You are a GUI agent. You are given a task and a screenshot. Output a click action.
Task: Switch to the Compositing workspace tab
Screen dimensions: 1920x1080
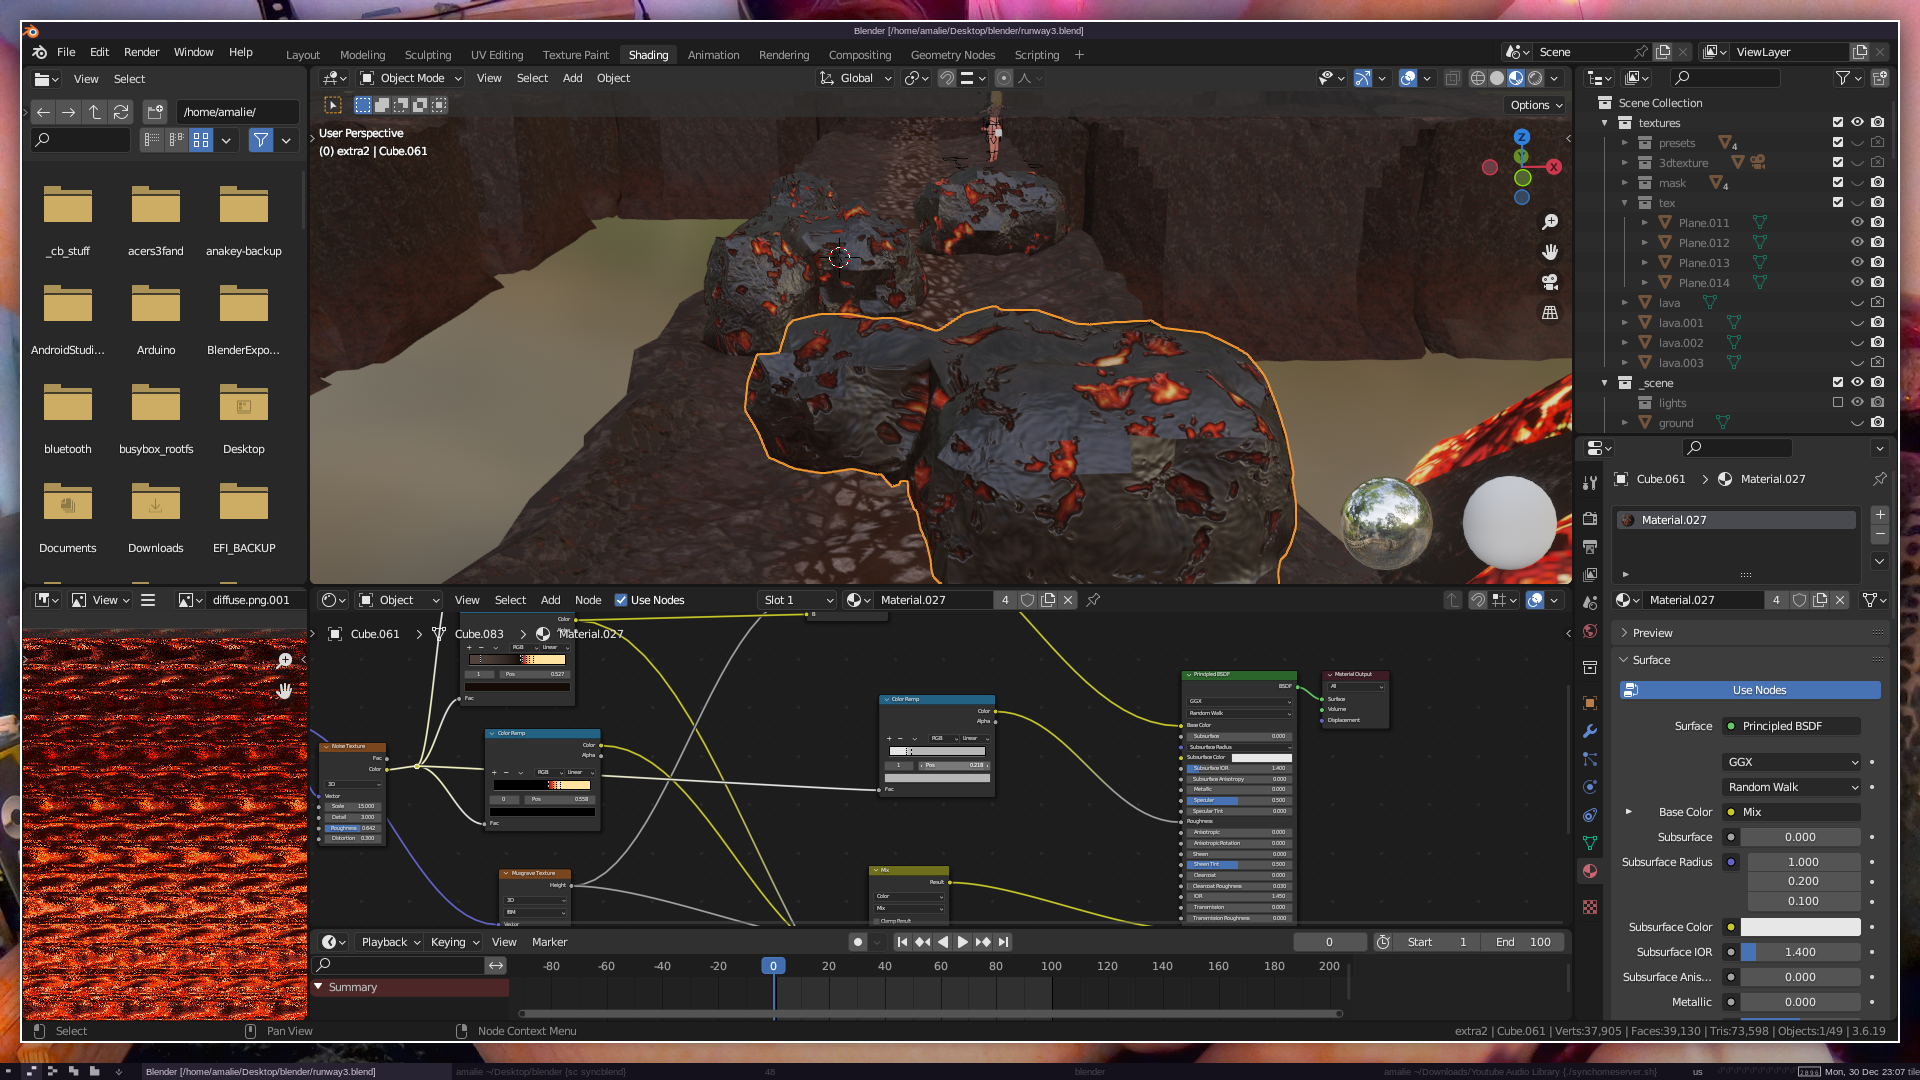[x=859, y=55]
